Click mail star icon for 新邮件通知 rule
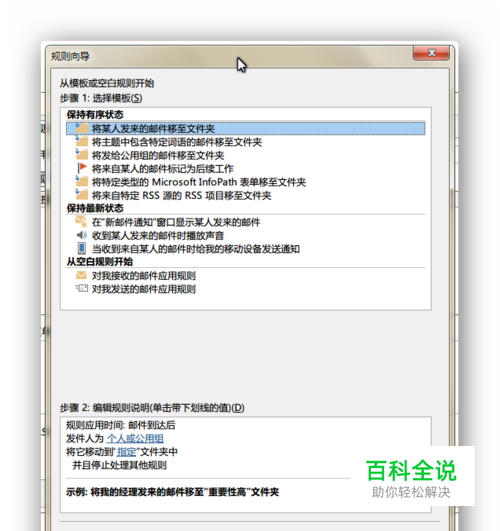Image resolution: width=500 pixels, height=531 pixels. click(81, 222)
